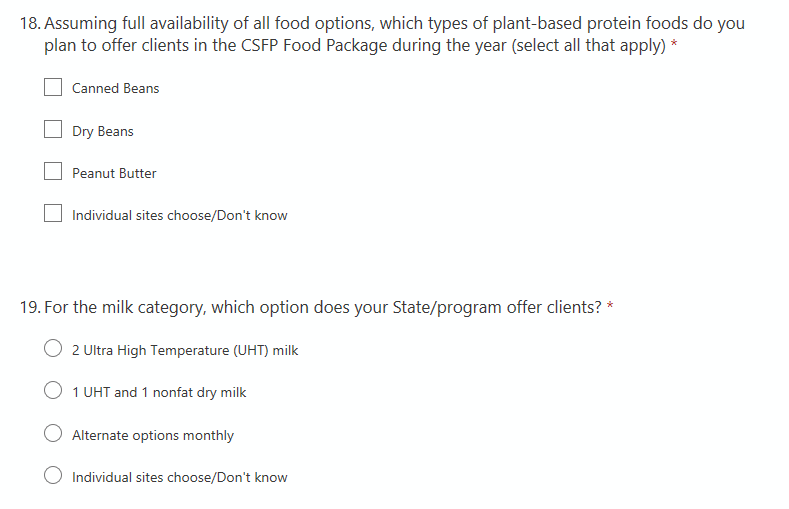Click the Canned Beans label text
This screenshot has width=789, height=509.
[x=115, y=88]
